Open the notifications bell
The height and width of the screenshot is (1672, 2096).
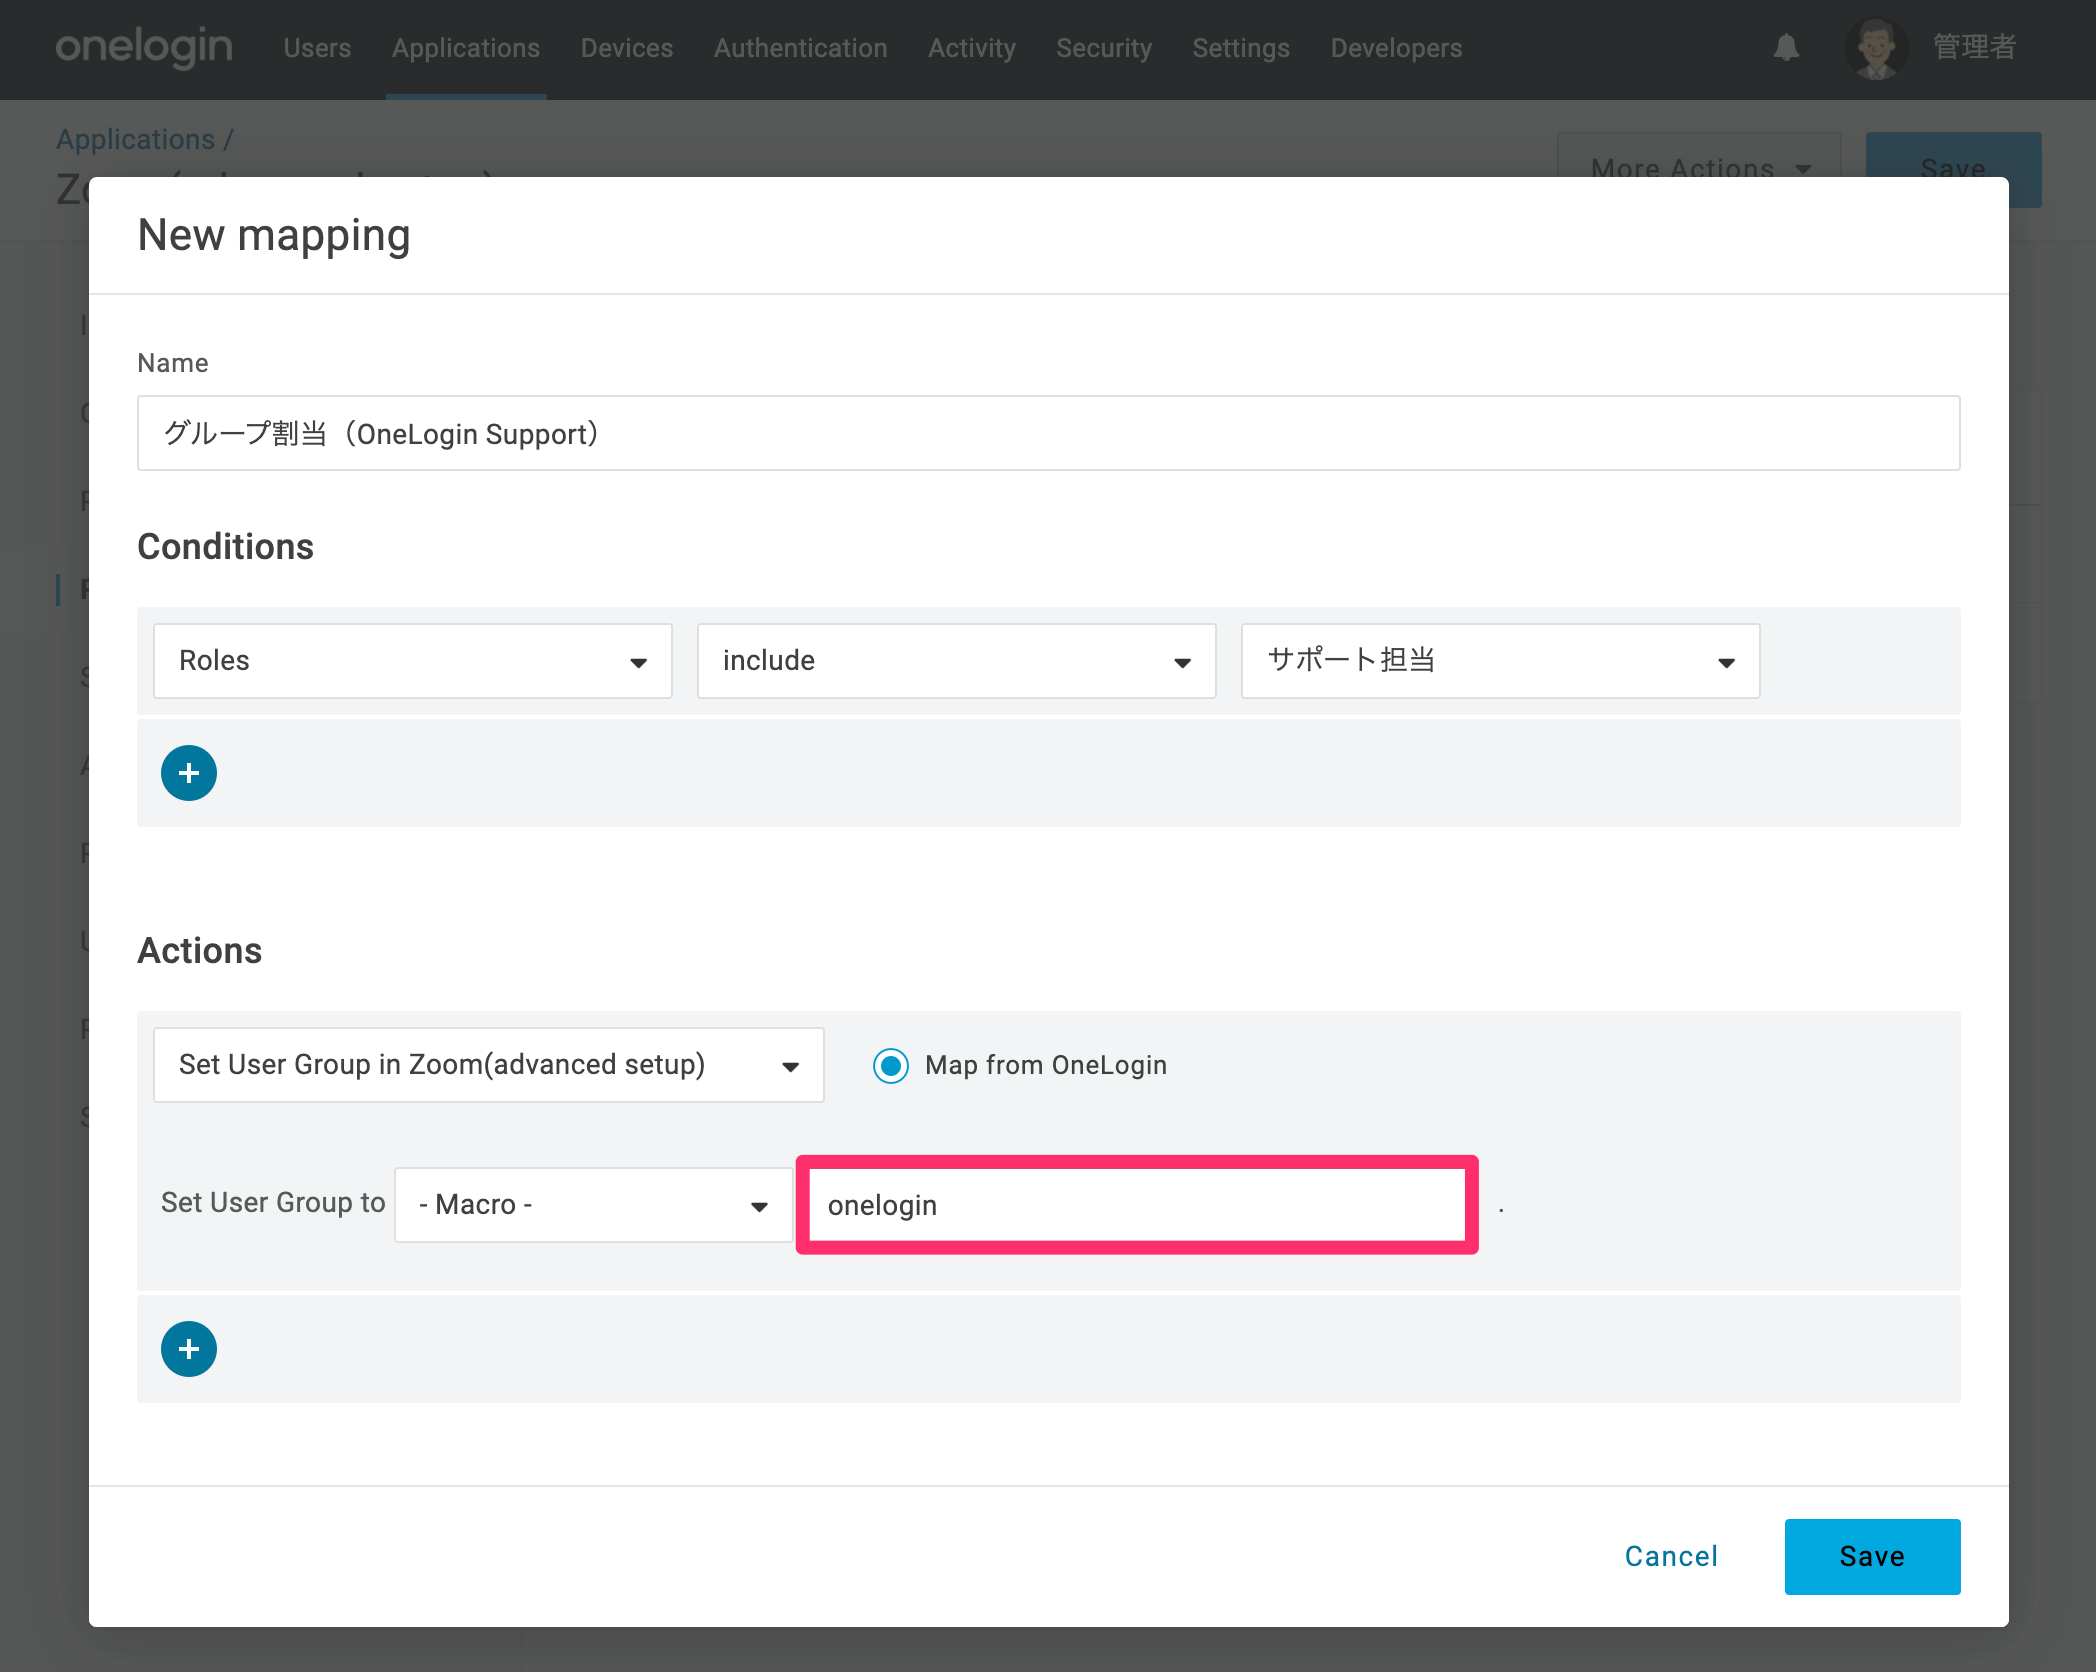coord(1786,47)
